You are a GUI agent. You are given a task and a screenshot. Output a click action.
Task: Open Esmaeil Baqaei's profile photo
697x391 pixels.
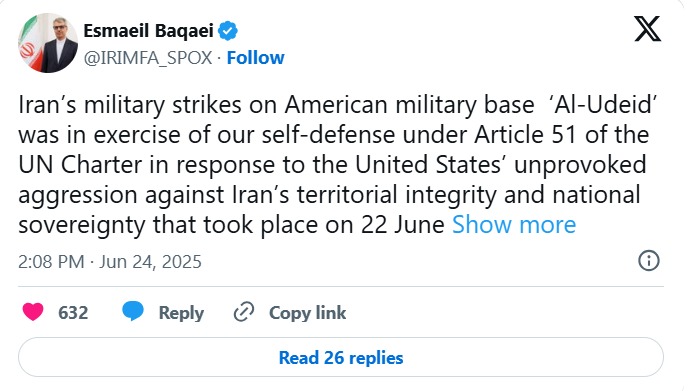(48, 43)
